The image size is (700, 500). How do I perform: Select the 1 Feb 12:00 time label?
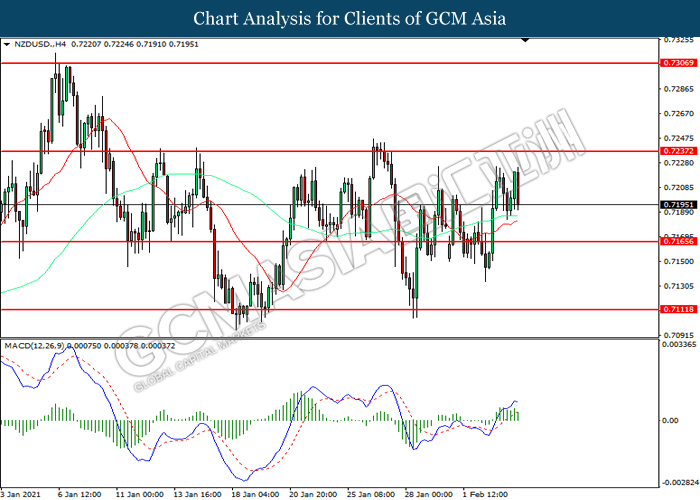point(485,493)
